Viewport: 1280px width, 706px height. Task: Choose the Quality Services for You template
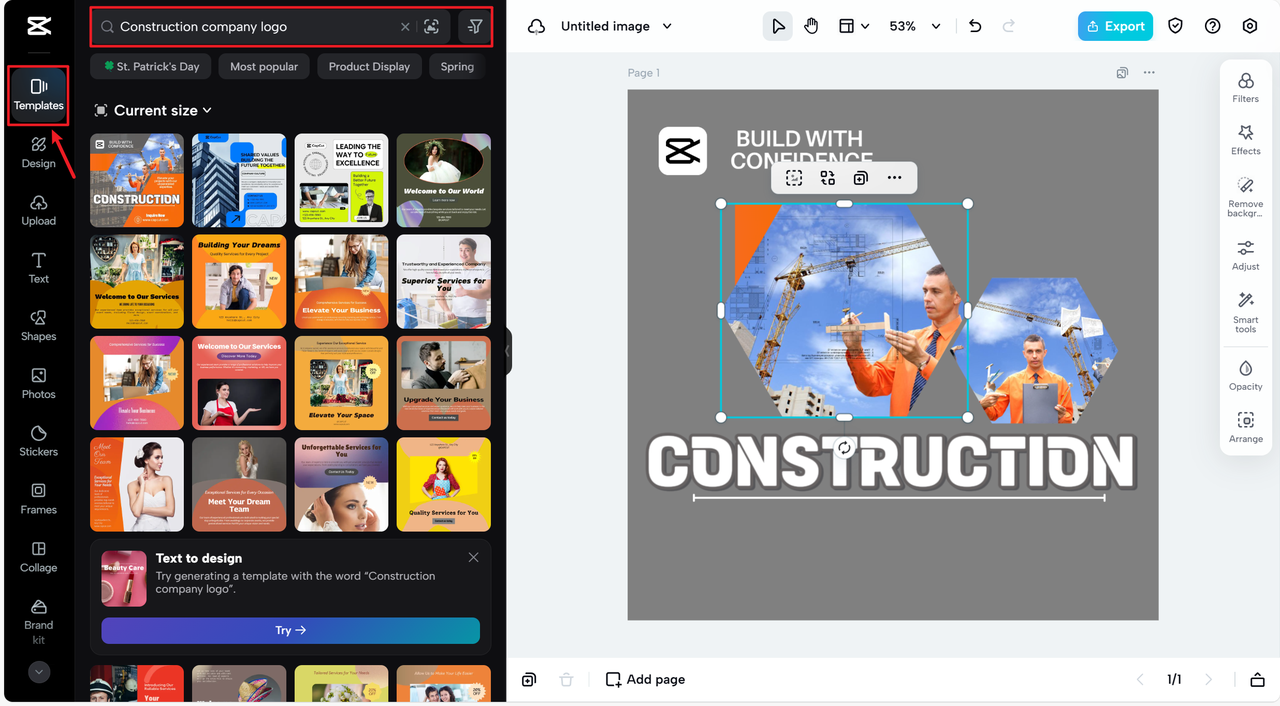(443, 484)
